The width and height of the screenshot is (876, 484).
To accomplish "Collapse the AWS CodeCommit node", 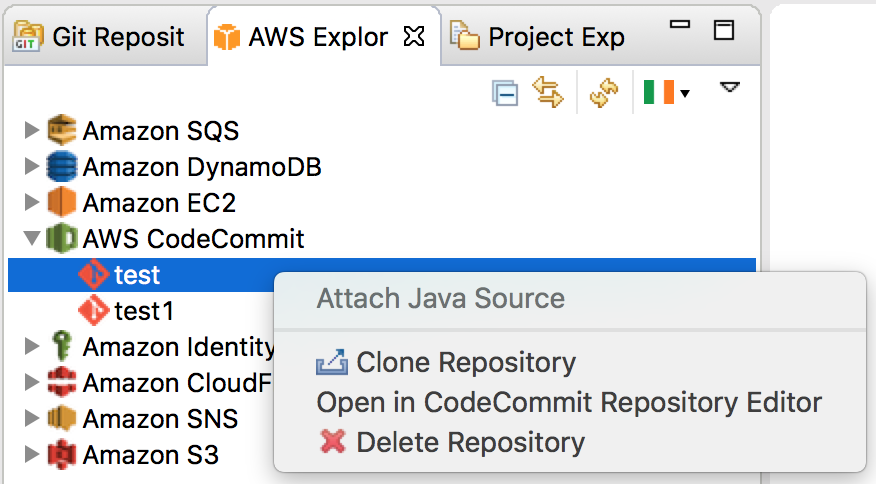I will coord(31,239).
